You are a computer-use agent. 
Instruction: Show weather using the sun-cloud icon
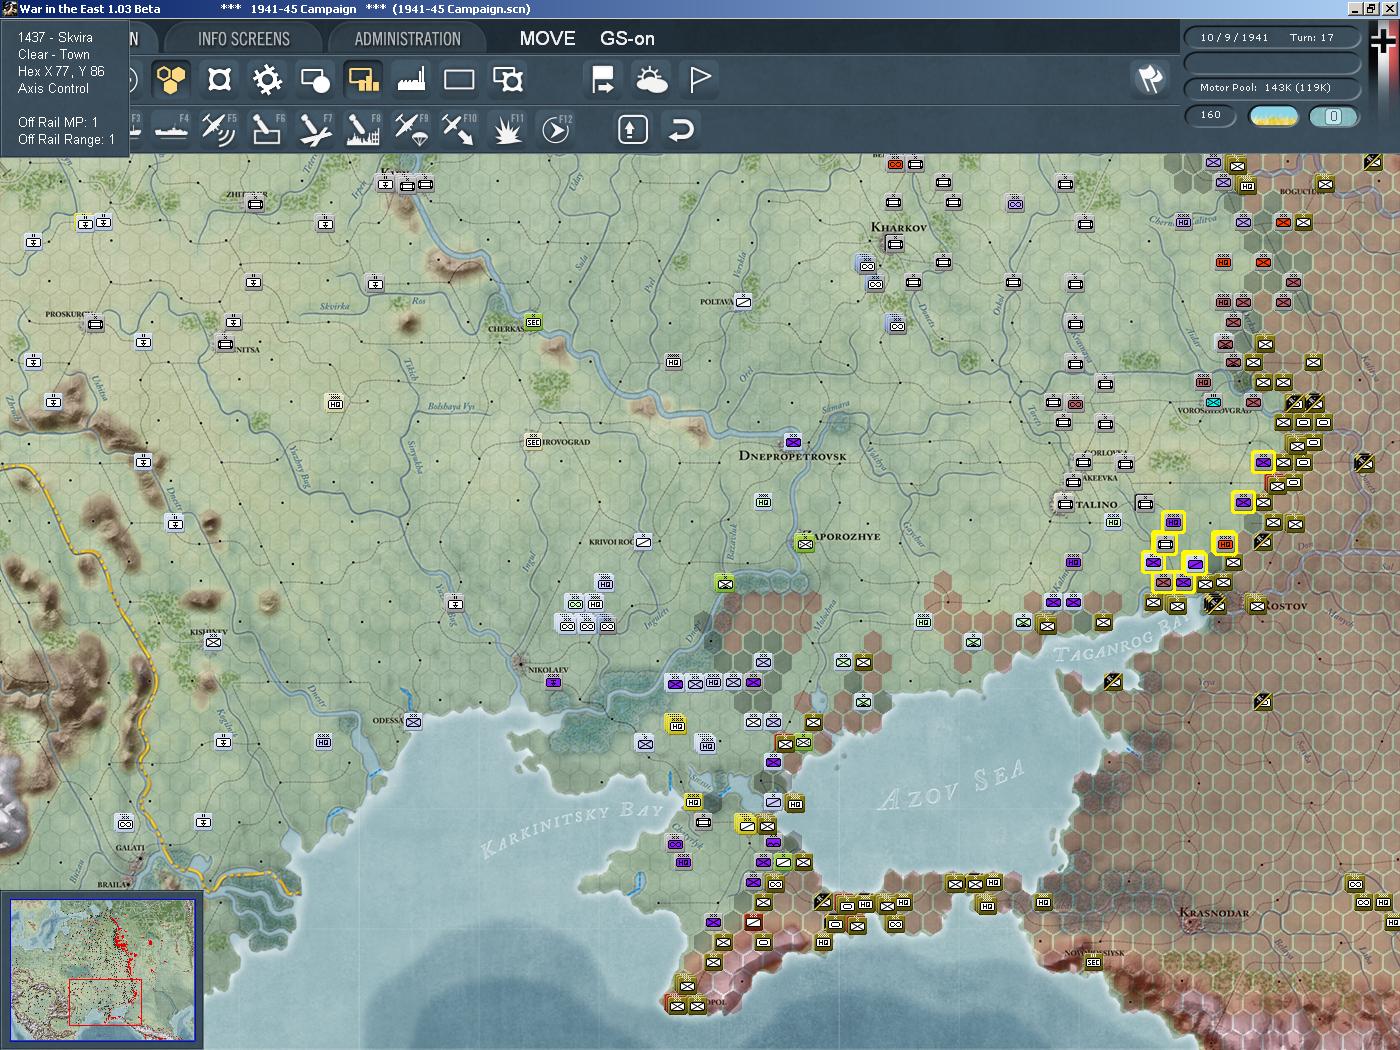pos(652,79)
